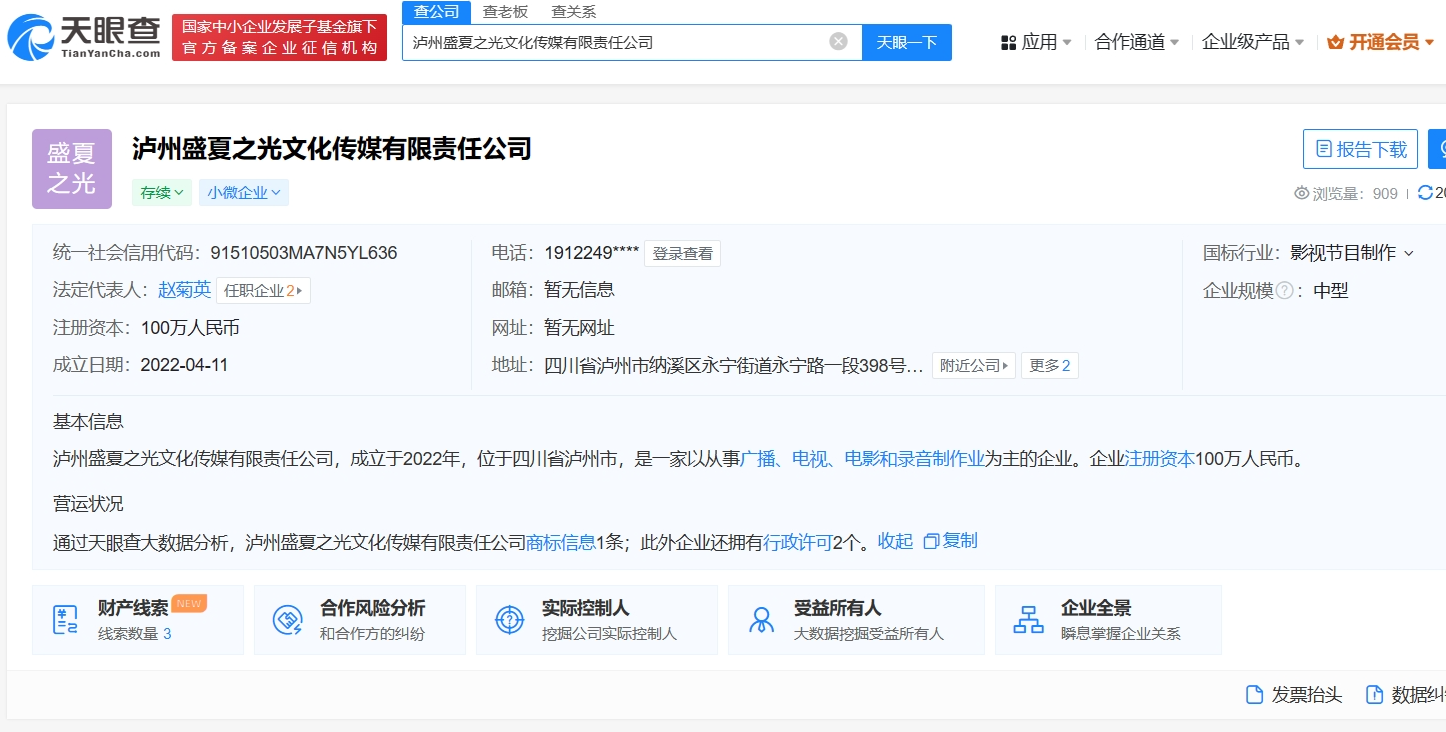This screenshot has height=732, width=1446.
Task: Click the eye icon next to 浏览量
Action: click(1301, 193)
